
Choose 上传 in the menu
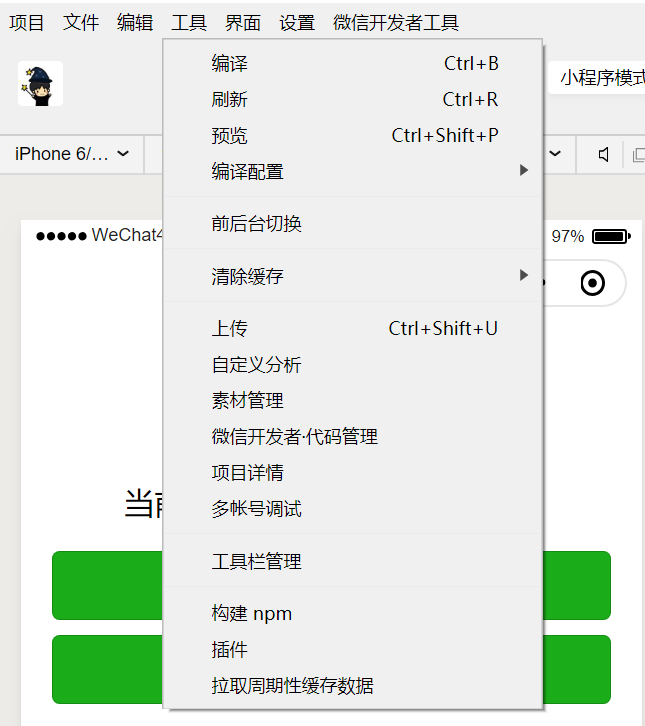point(353,329)
